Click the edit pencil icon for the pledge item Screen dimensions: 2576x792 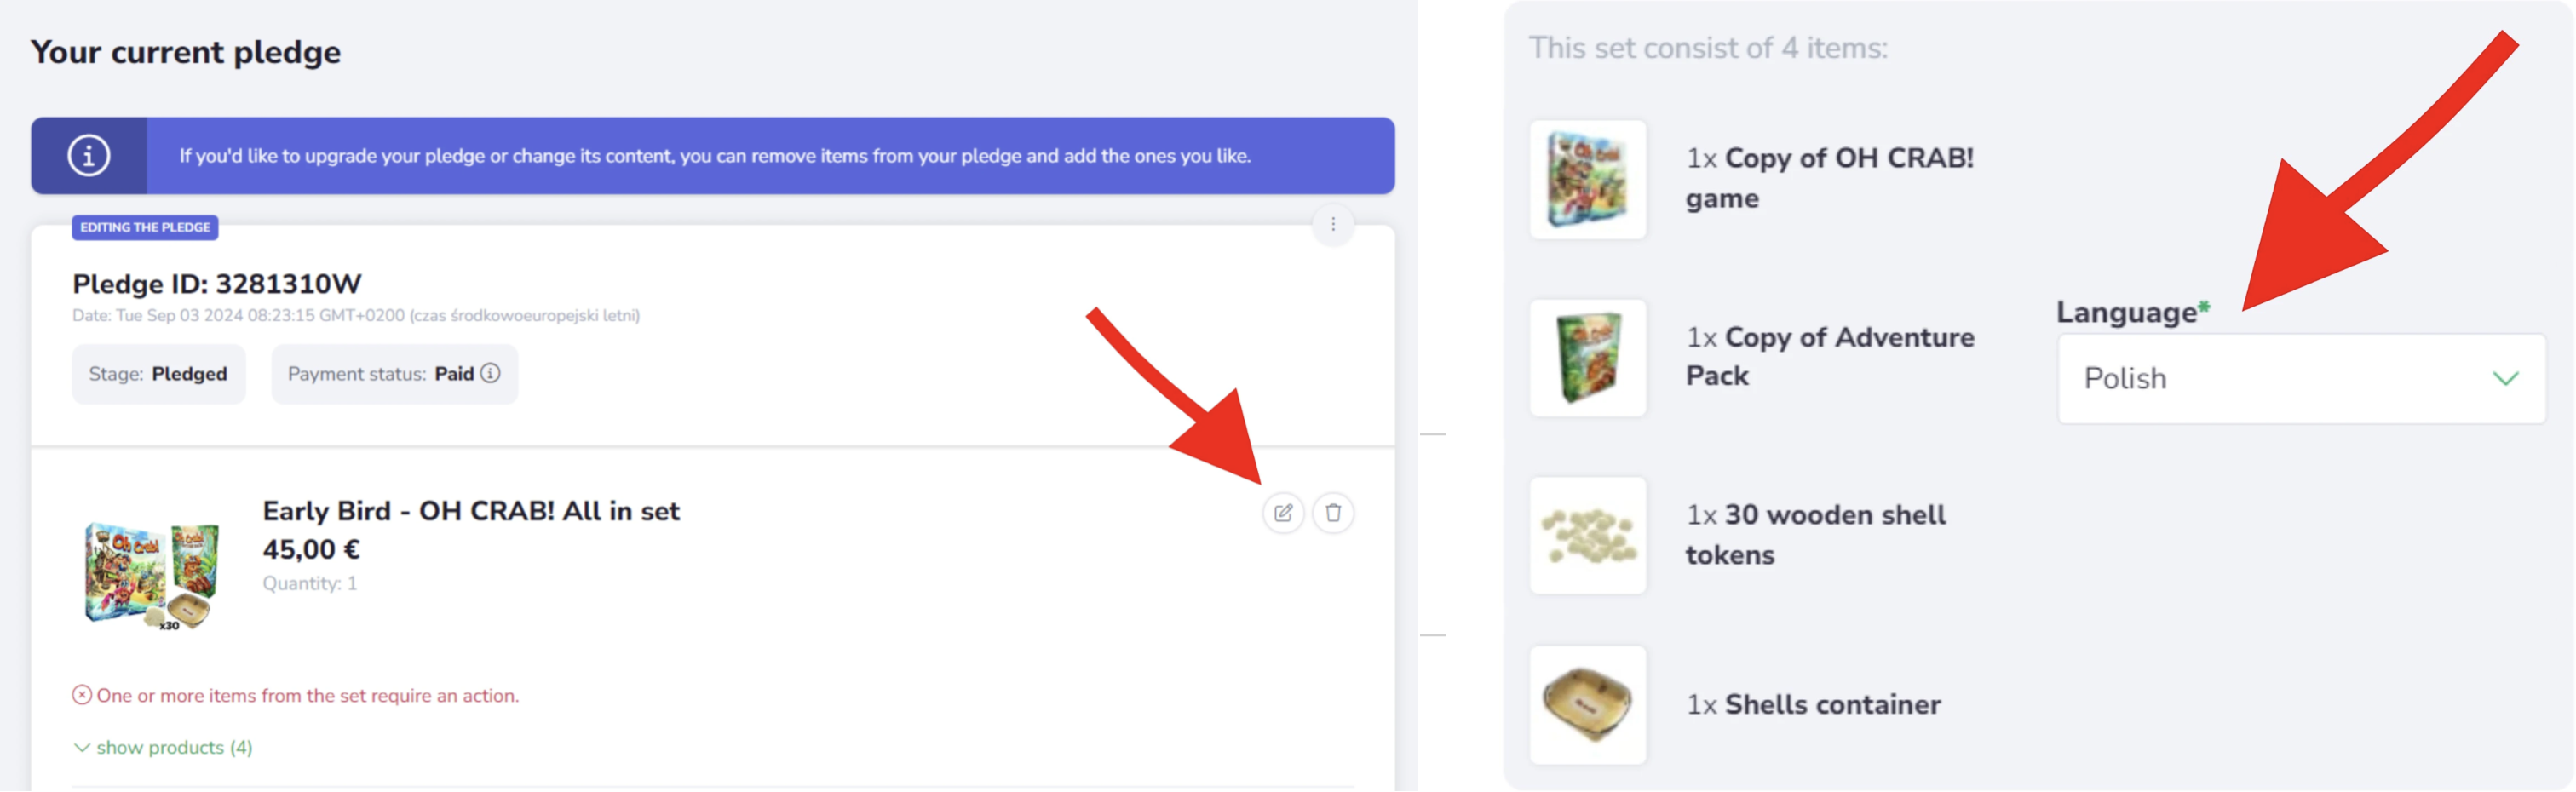coord(1283,513)
